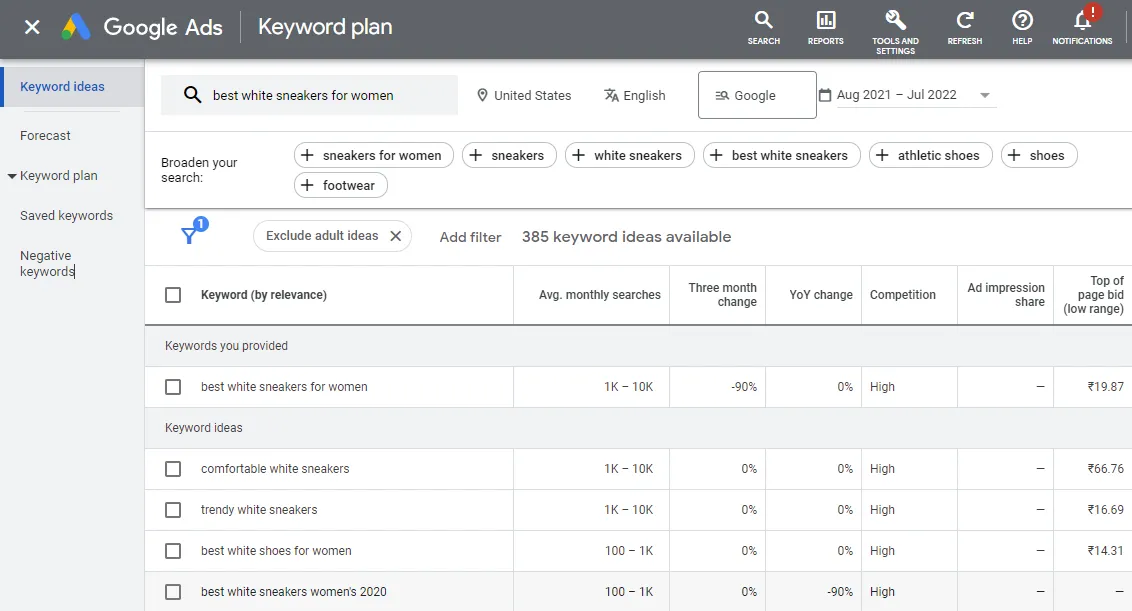
Task: Click the Google Ads logo
Action: [76, 27]
